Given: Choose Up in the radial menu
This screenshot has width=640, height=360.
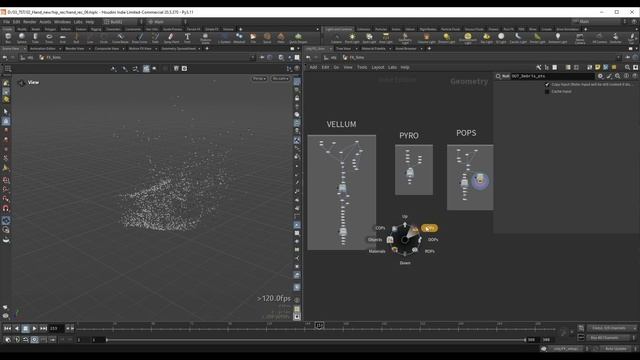Looking at the screenshot, I should tap(405, 216).
